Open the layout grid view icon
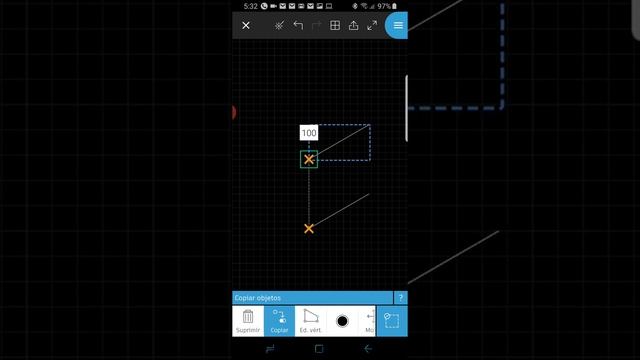Screen dimensions: 640x360 coord(335,25)
